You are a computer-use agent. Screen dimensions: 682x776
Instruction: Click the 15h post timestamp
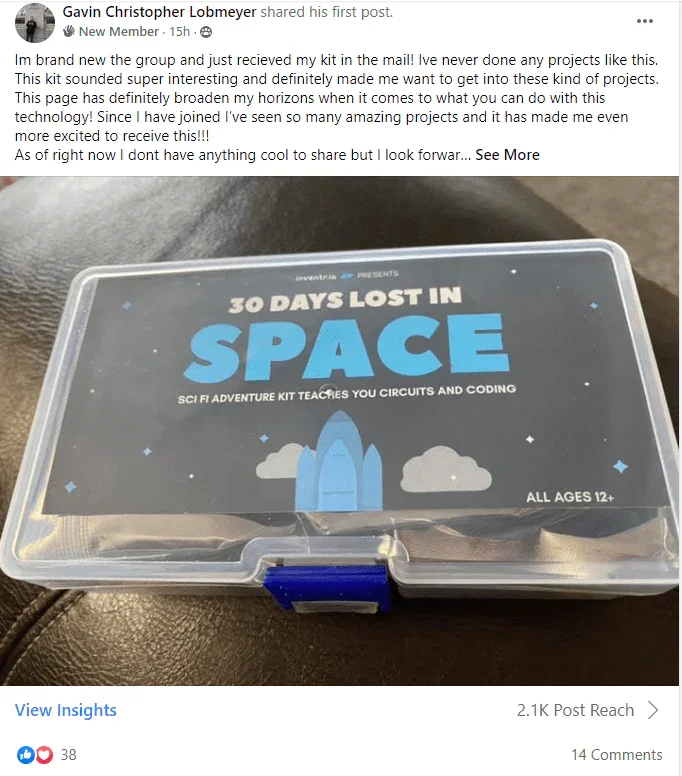click(x=179, y=32)
